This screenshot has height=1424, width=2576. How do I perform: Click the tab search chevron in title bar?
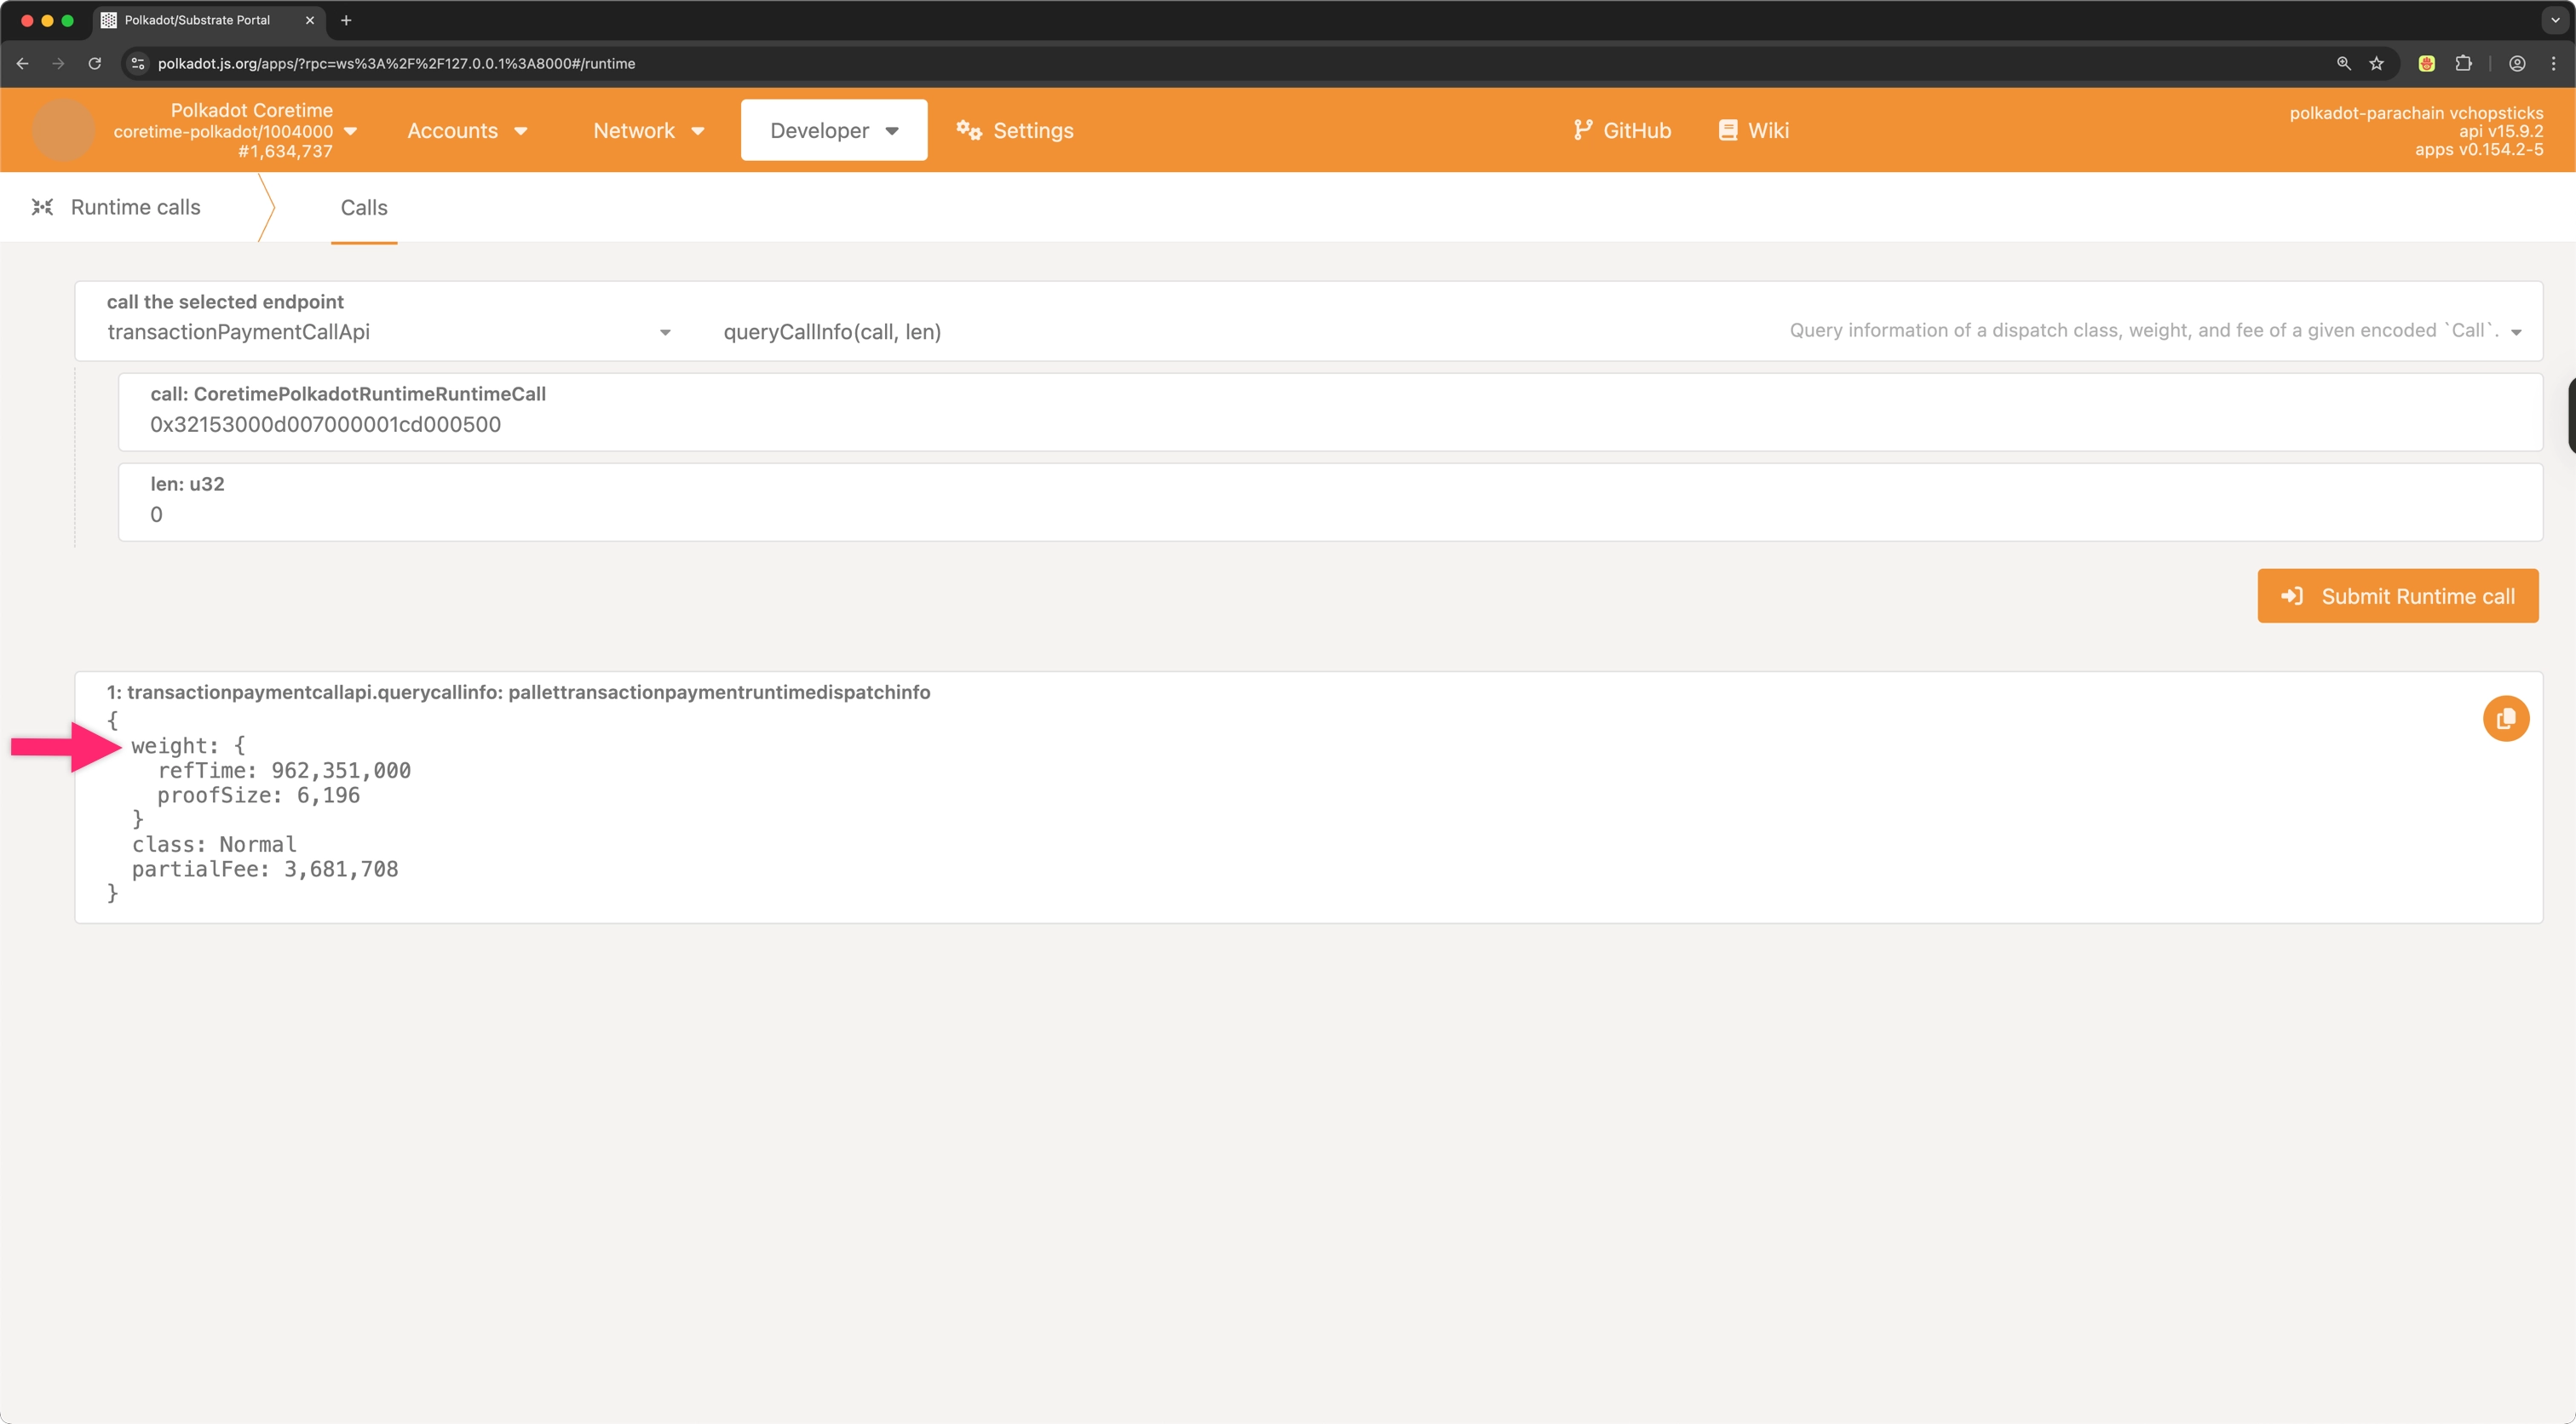[x=2555, y=20]
